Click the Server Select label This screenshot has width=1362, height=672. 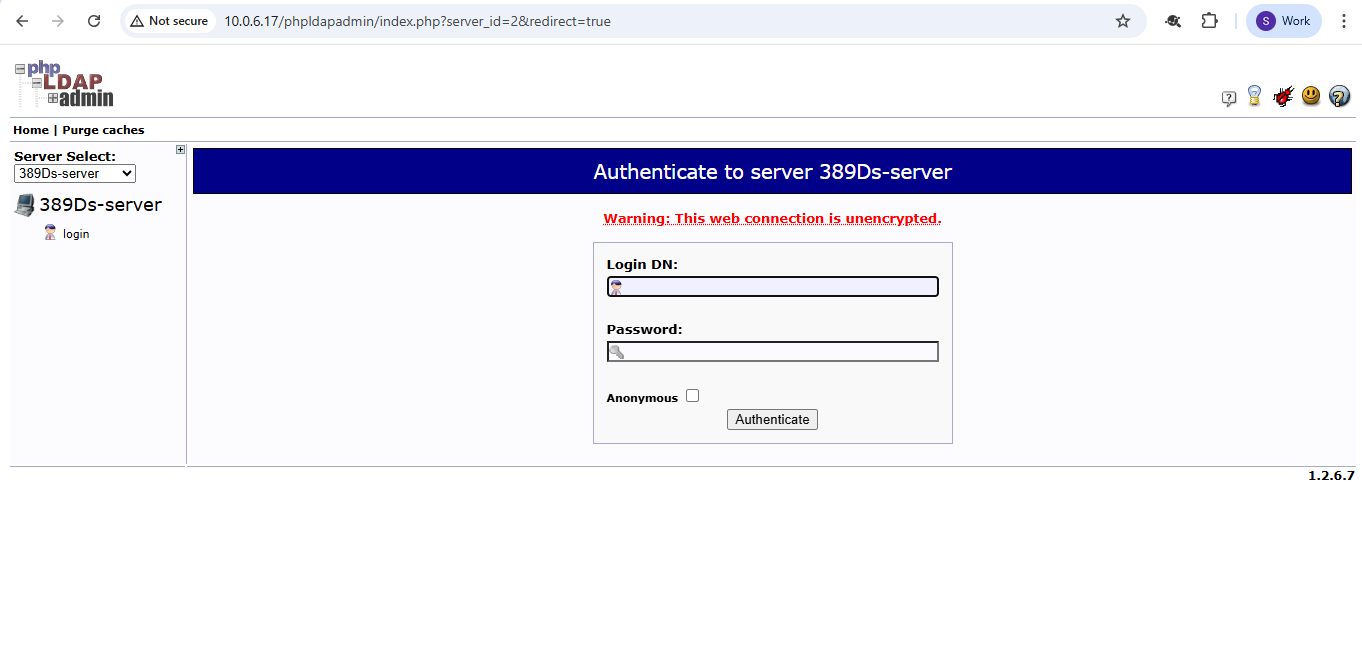point(65,156)
